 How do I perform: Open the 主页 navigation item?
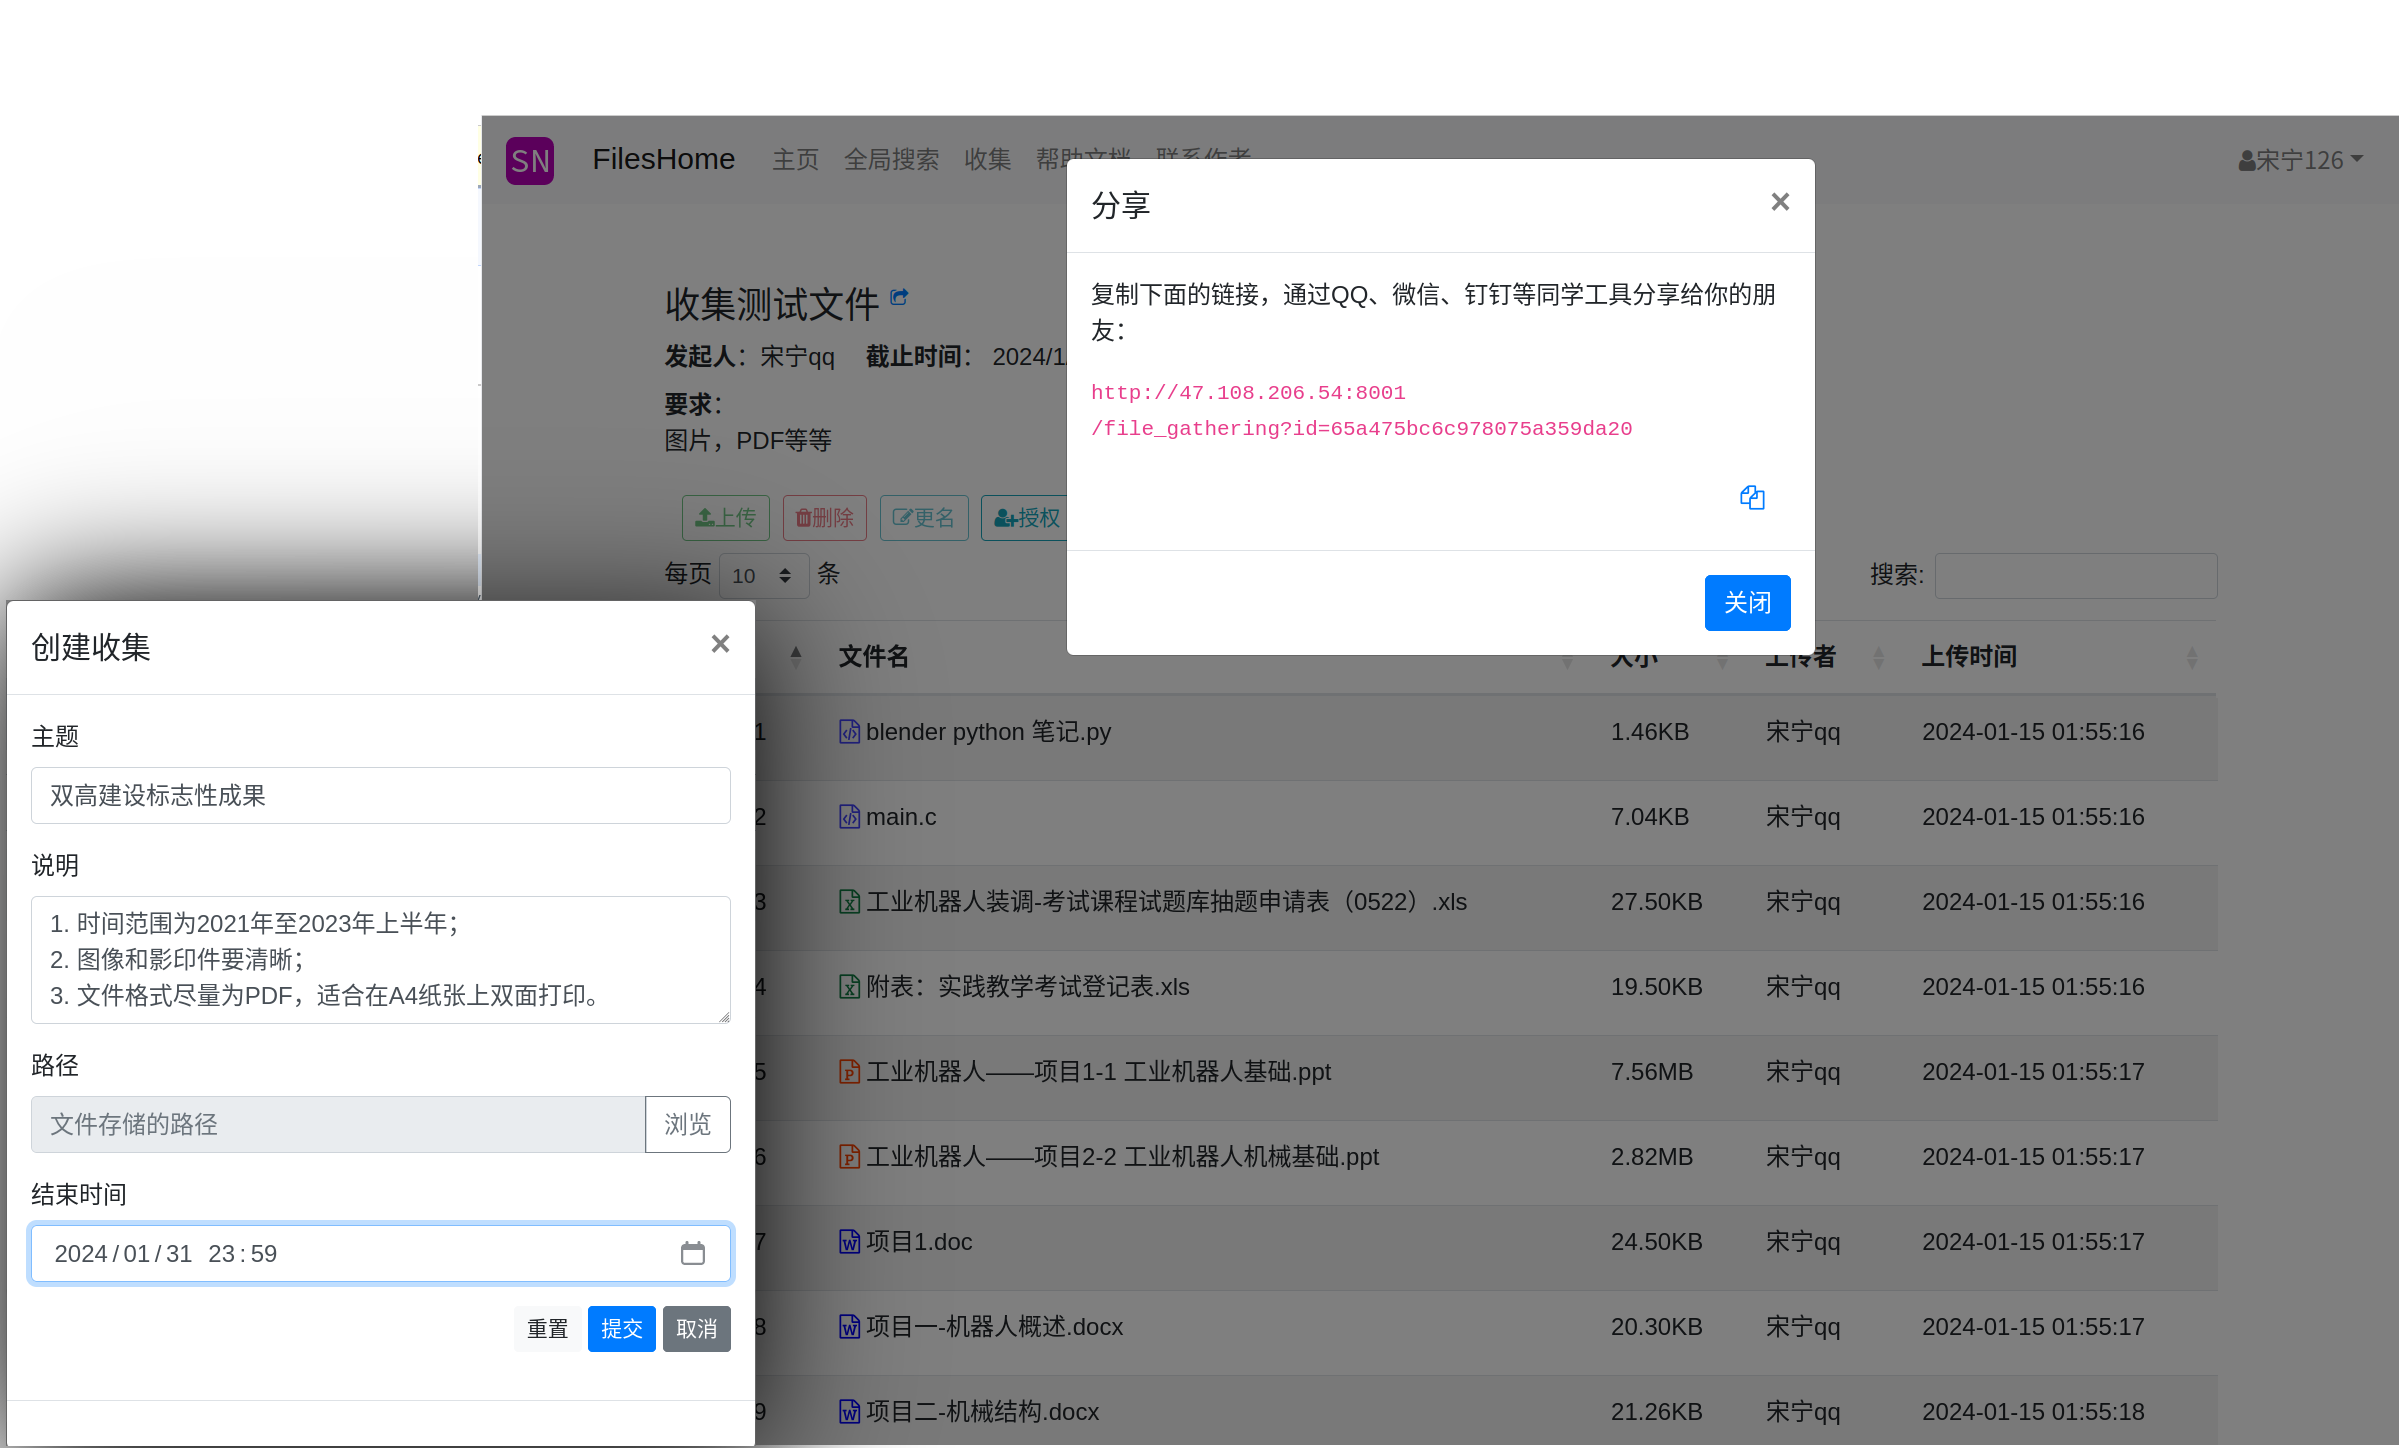(x=795, y=160)
